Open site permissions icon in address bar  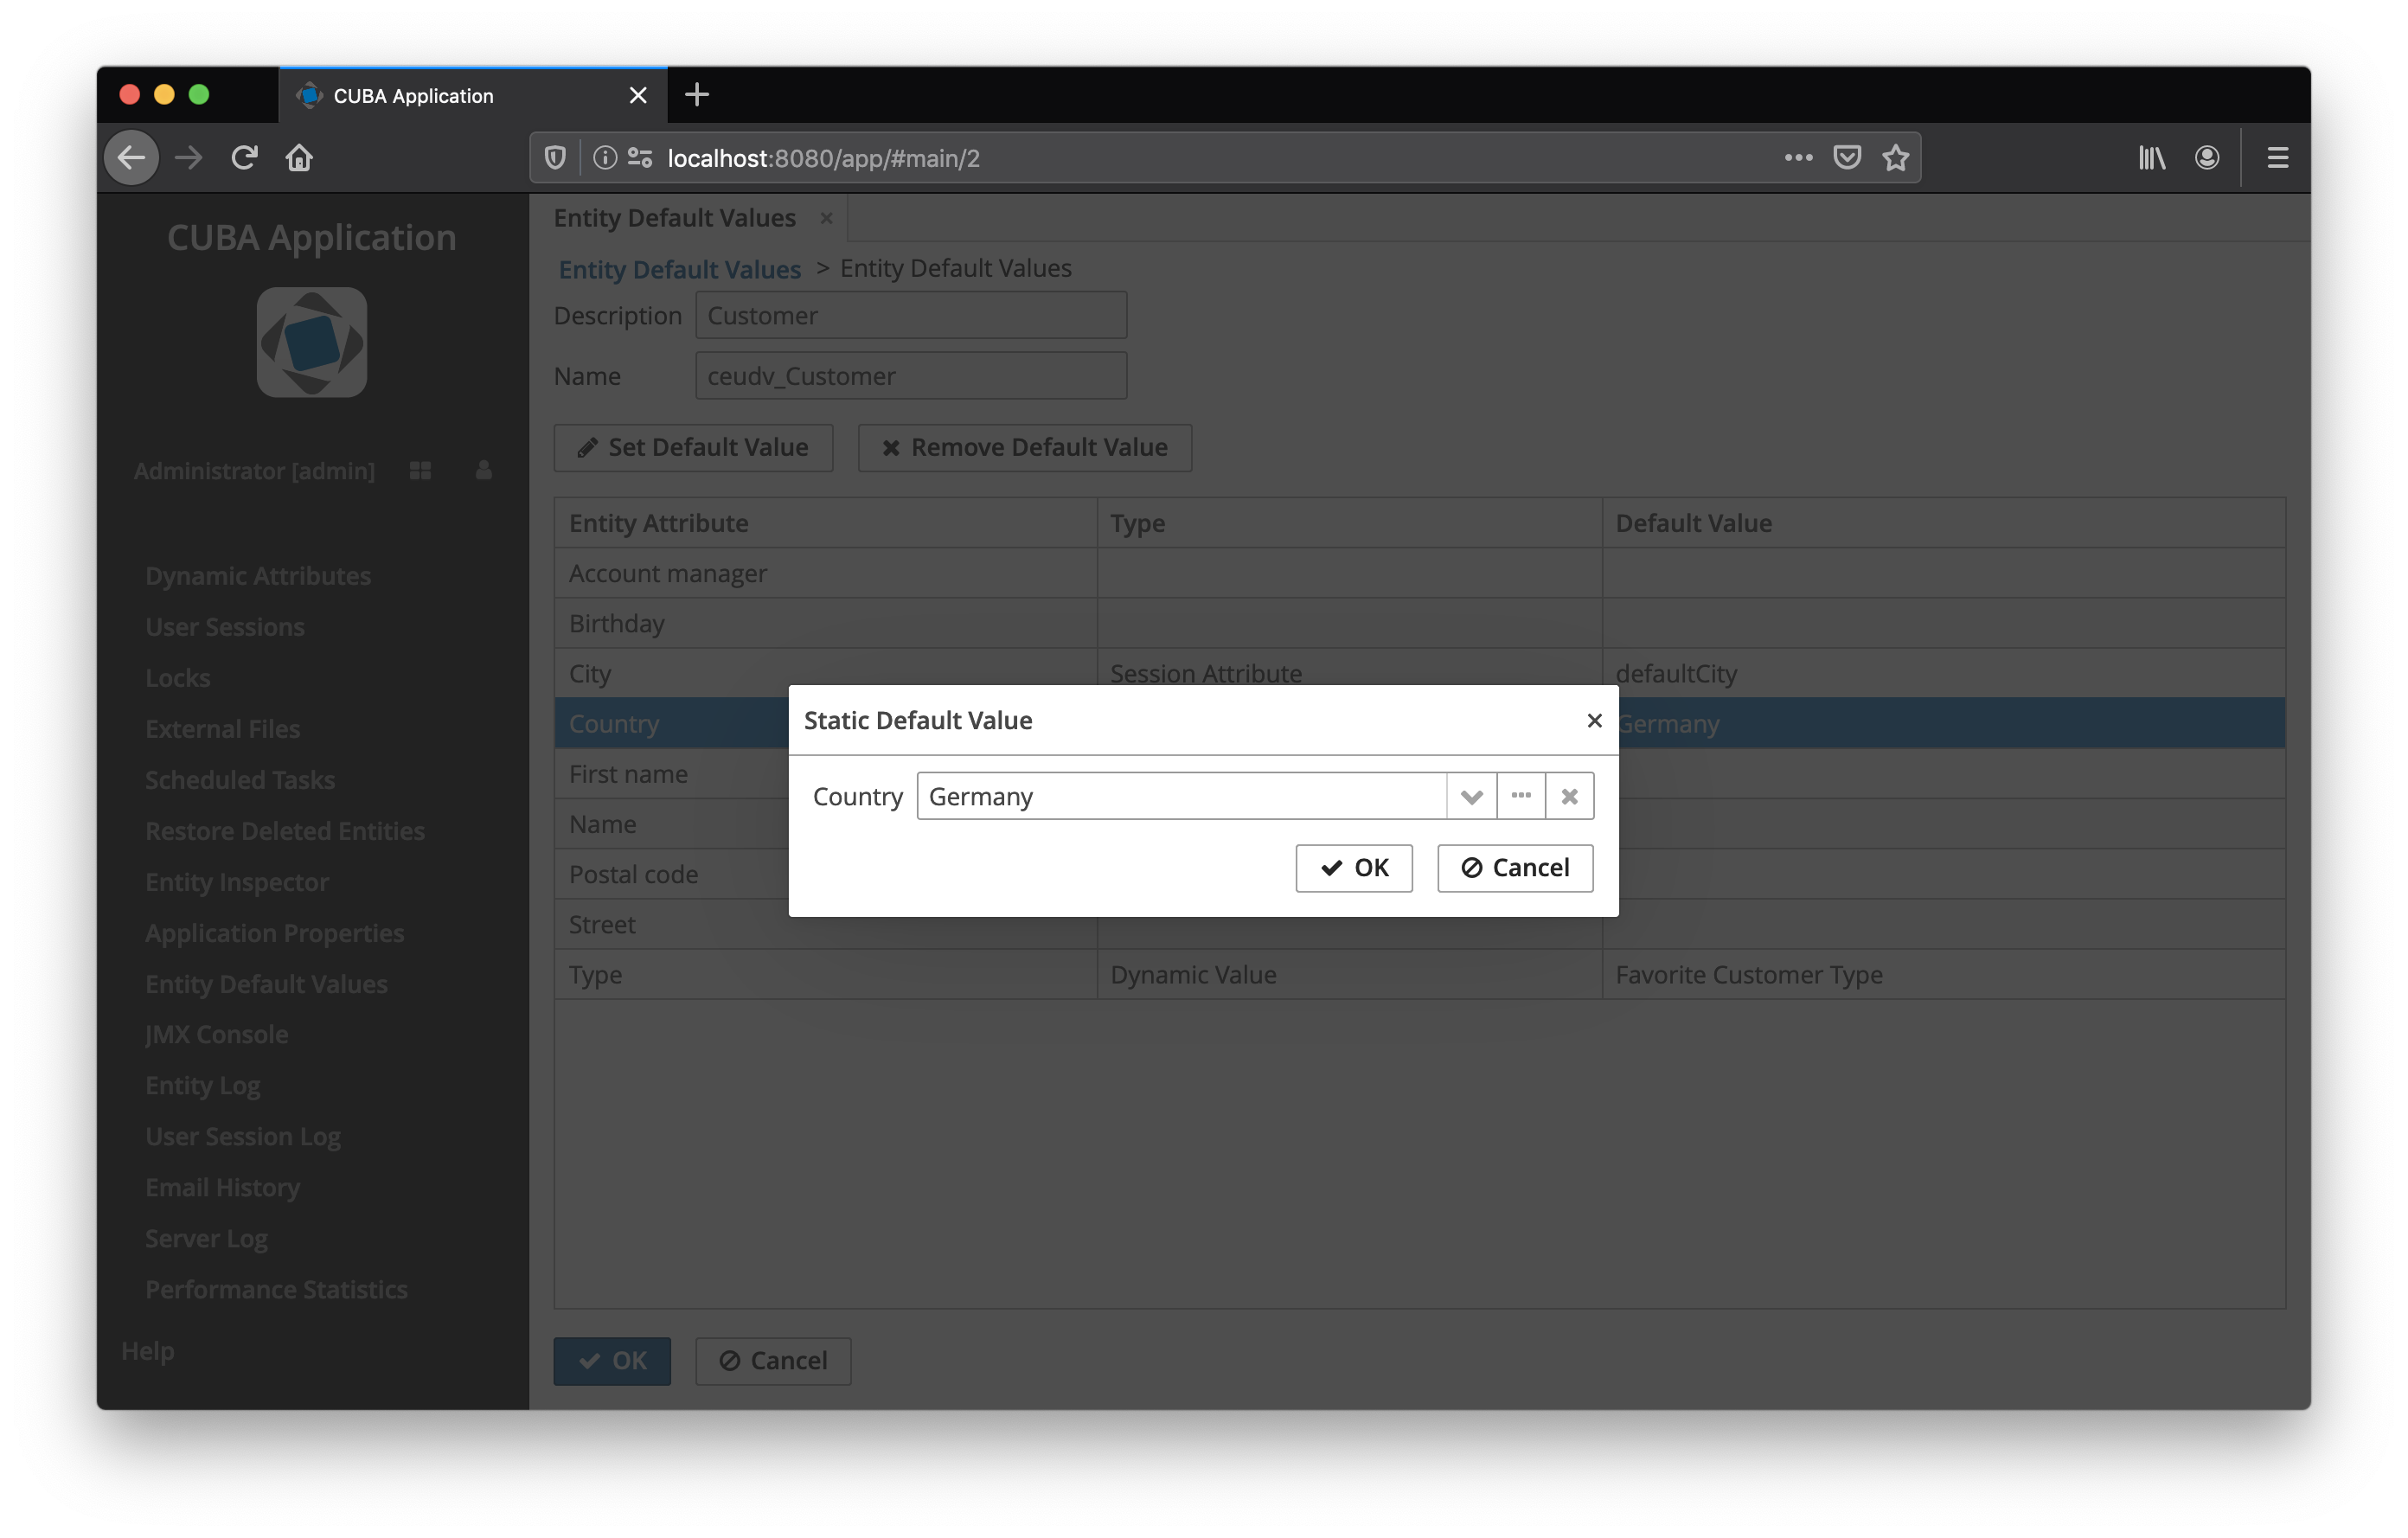point(640,157)
